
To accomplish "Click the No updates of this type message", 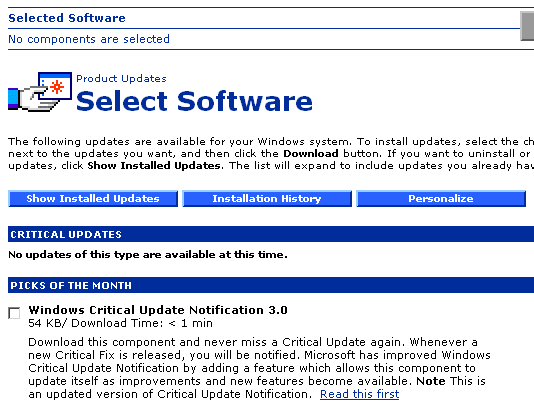I will 148,254.
